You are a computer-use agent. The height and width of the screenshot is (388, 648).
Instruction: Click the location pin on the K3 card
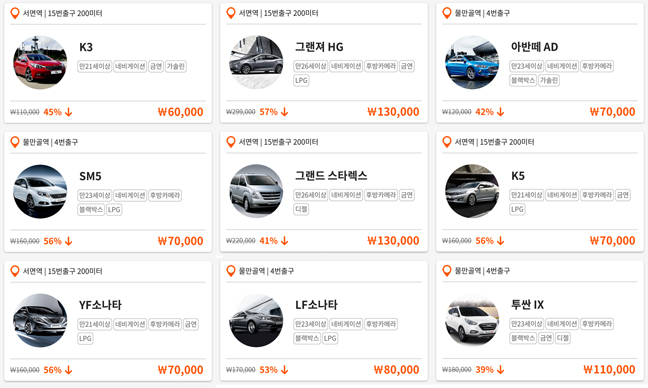(14, 13)
